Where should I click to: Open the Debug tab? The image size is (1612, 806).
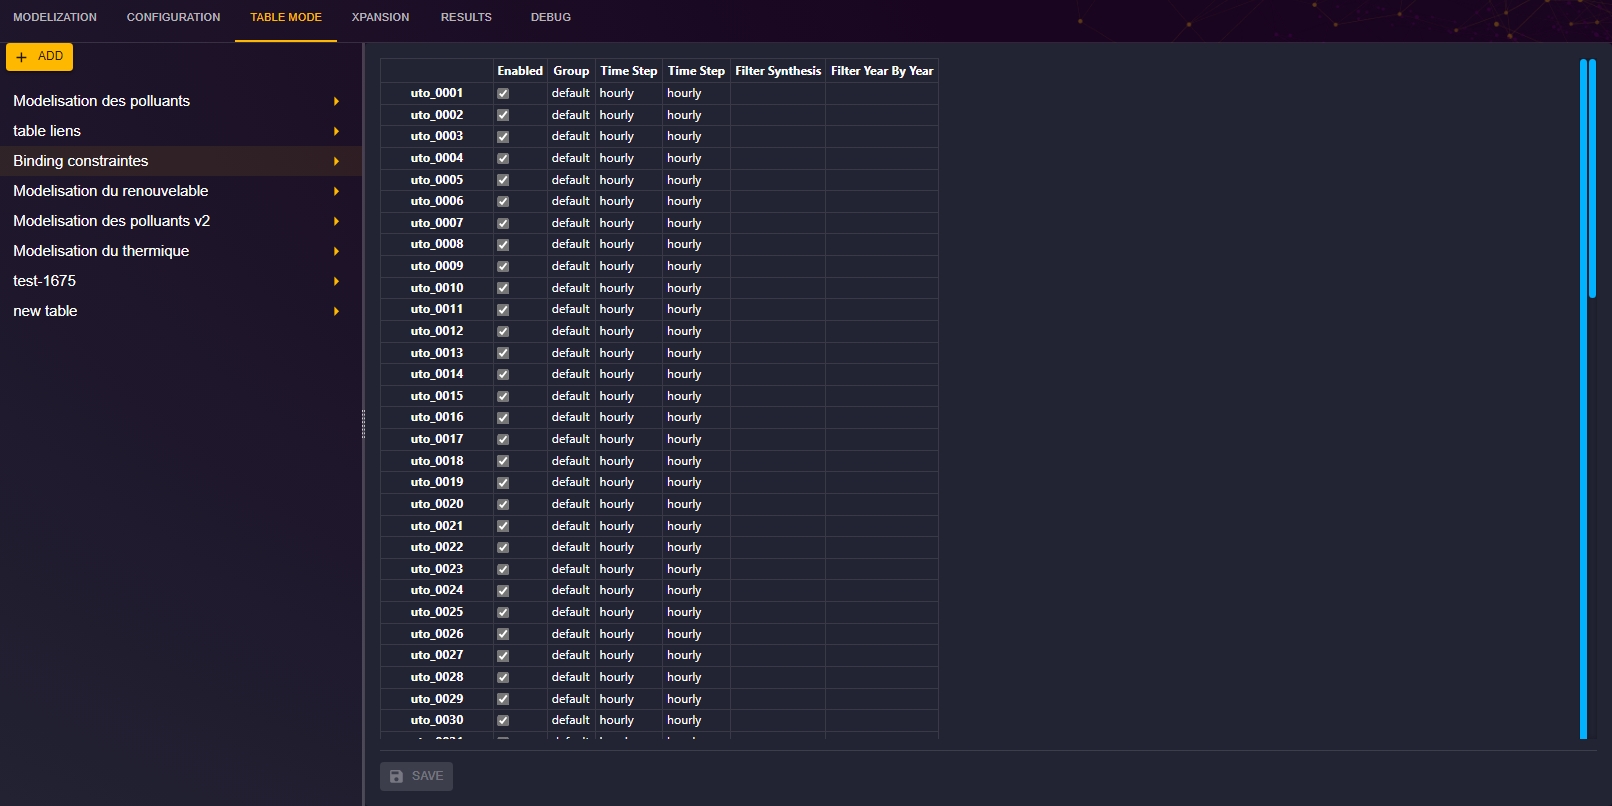tap(551, 17)
